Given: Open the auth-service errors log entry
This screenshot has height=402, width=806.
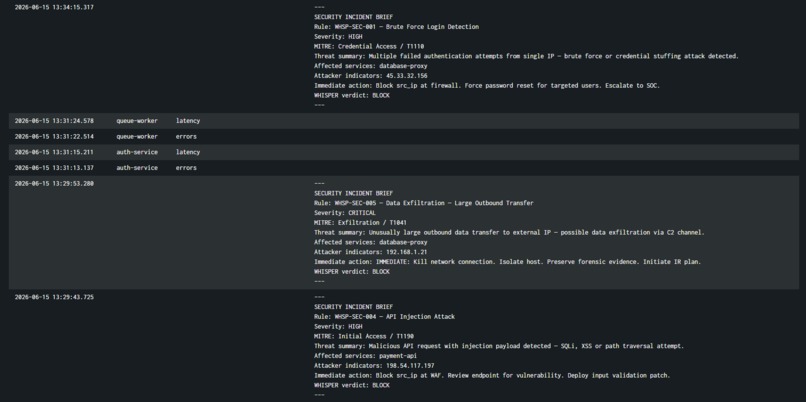Looking at the screenshot, I should pyautogui.click(x=404, y=168).
